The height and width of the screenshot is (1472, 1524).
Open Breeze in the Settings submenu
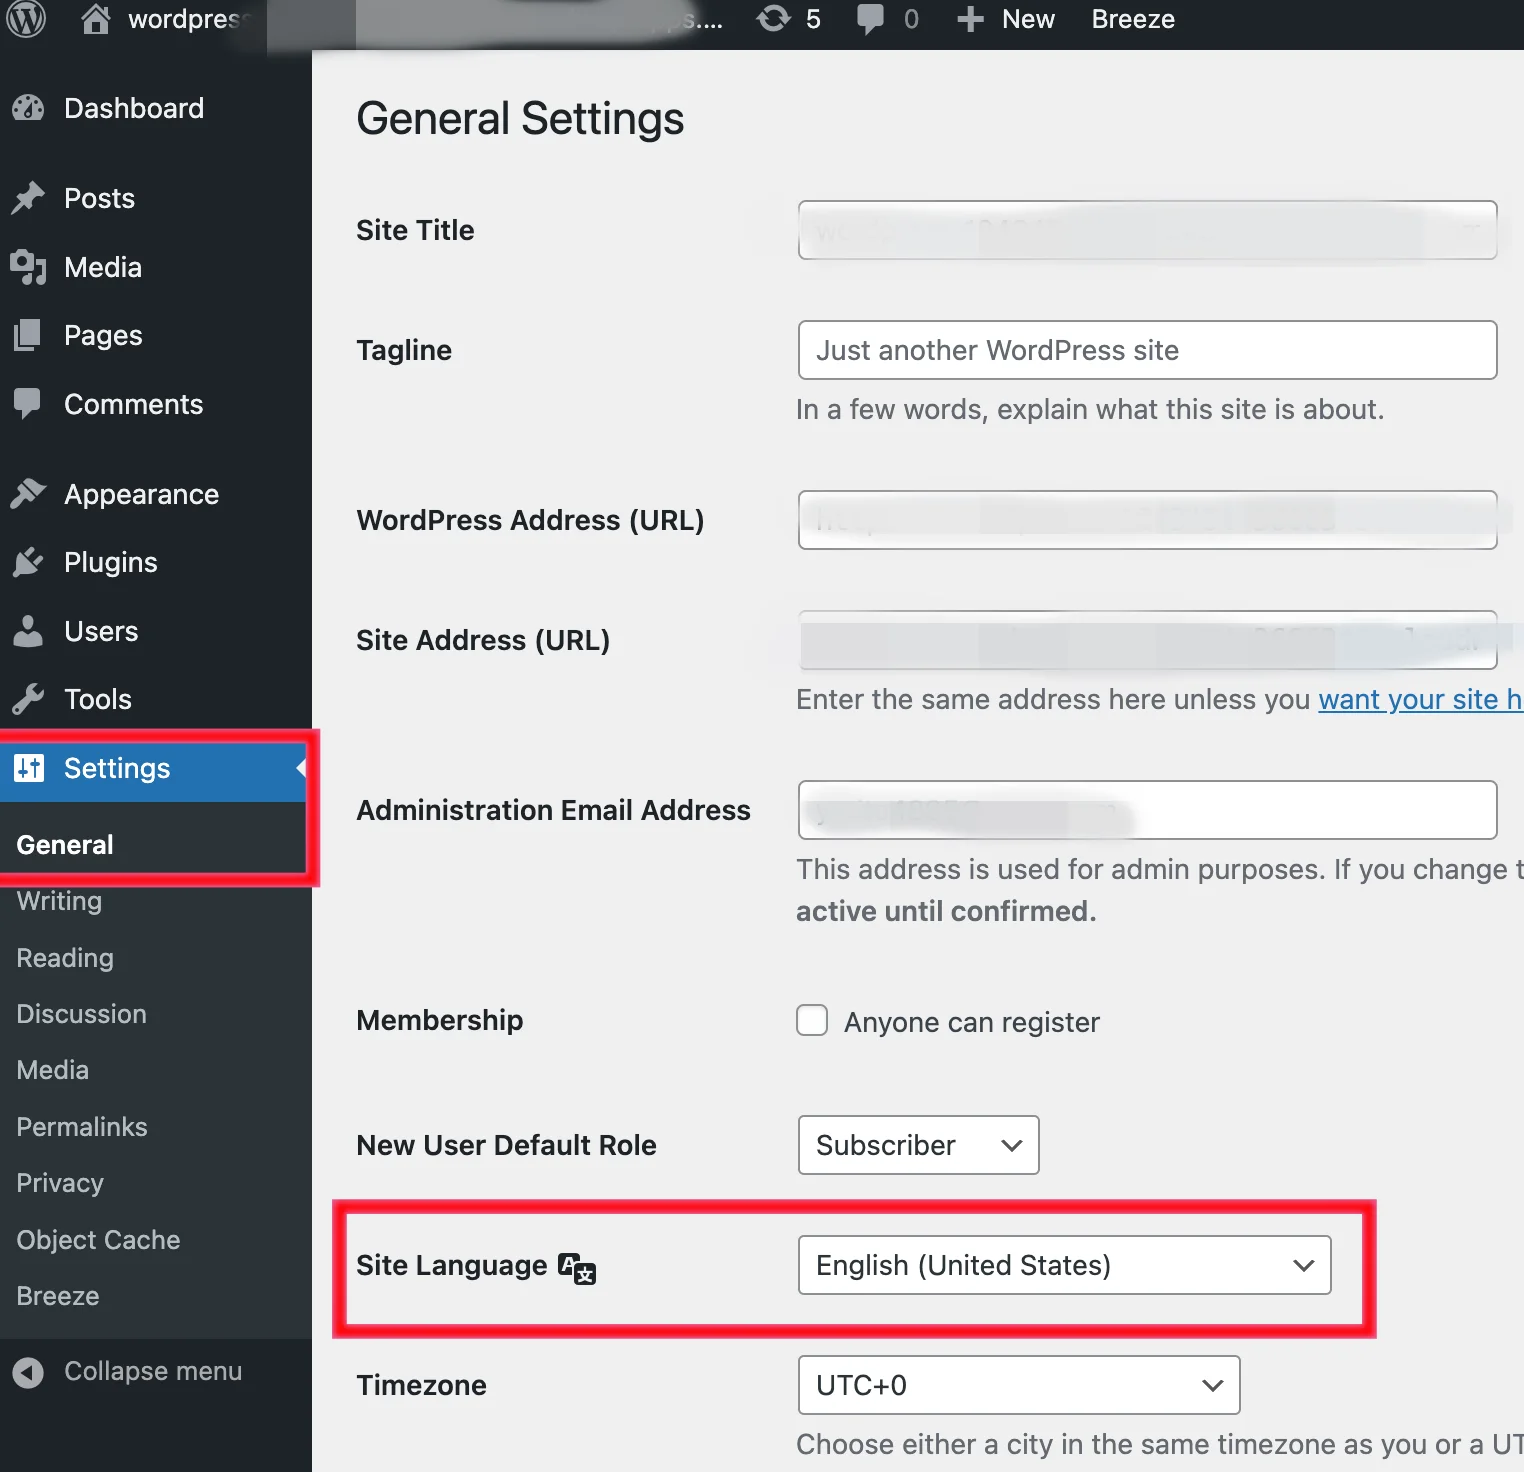click(x=58, y=1296)
